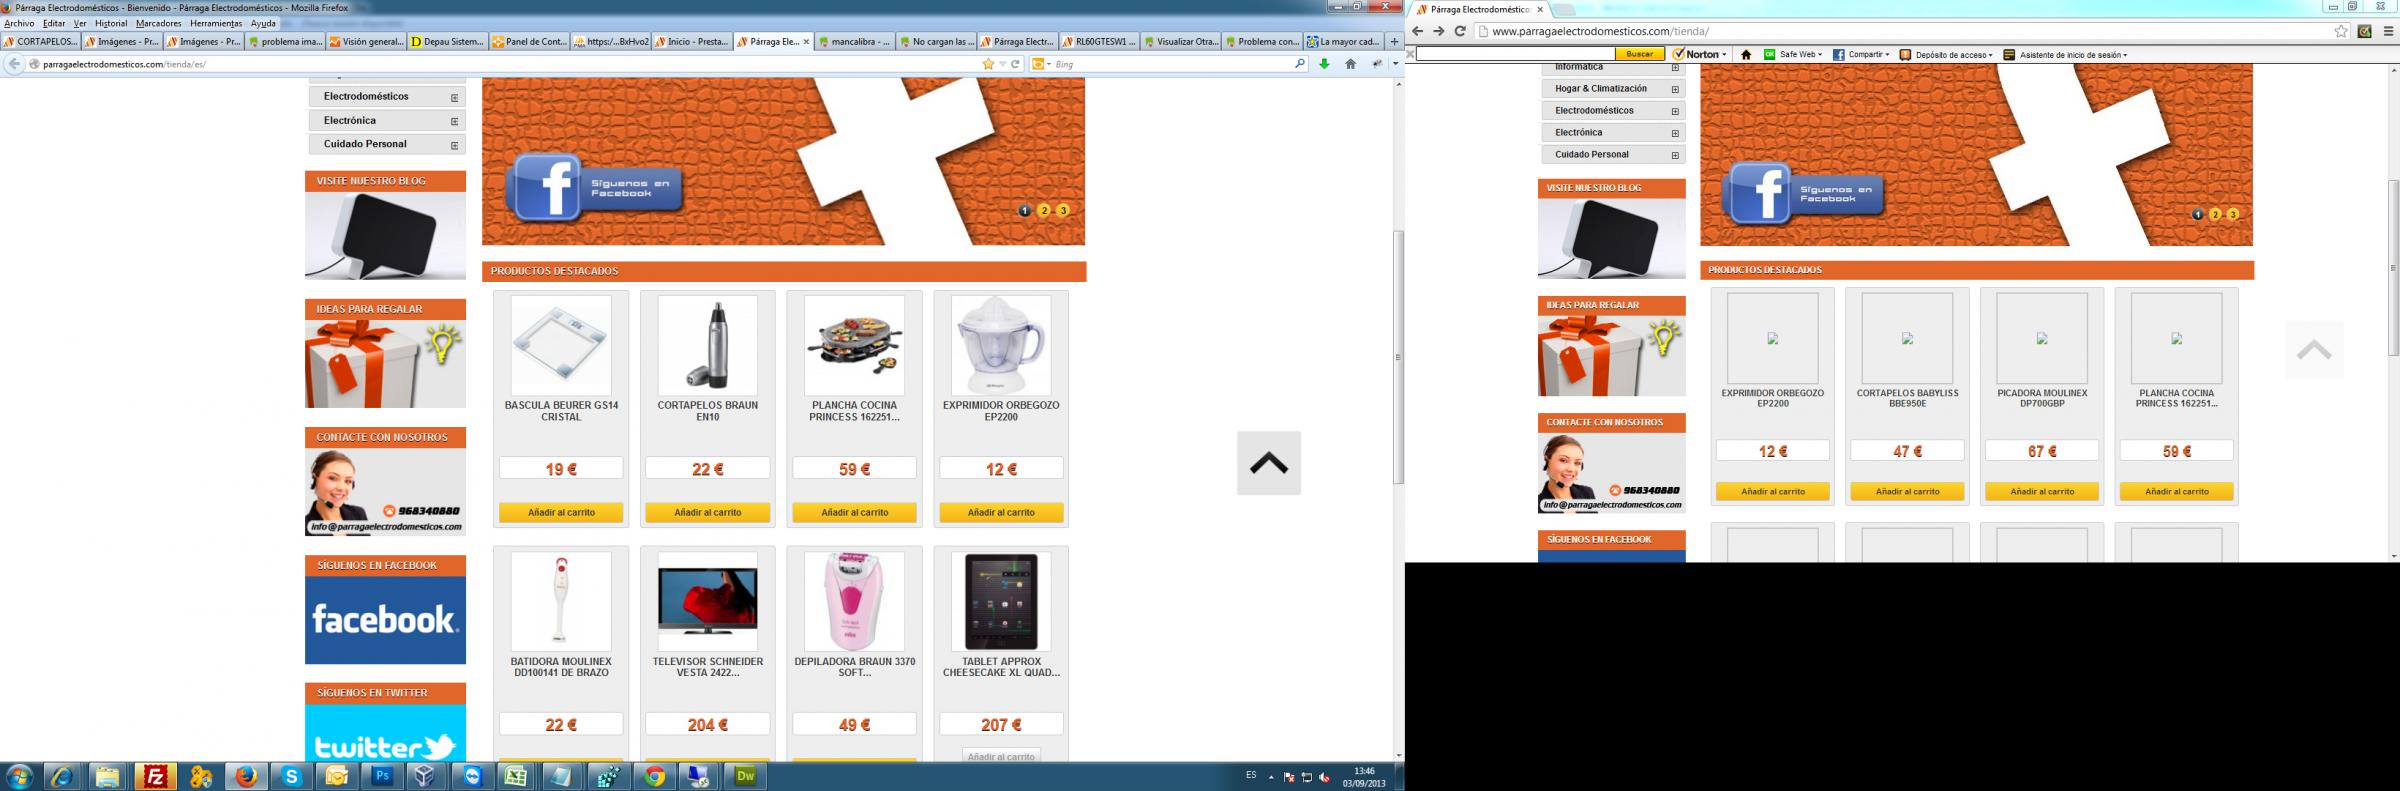Viewport: 2400px width, 791px height.
Task: Select banner slide 1 in Chrome
Action: 2197,214
